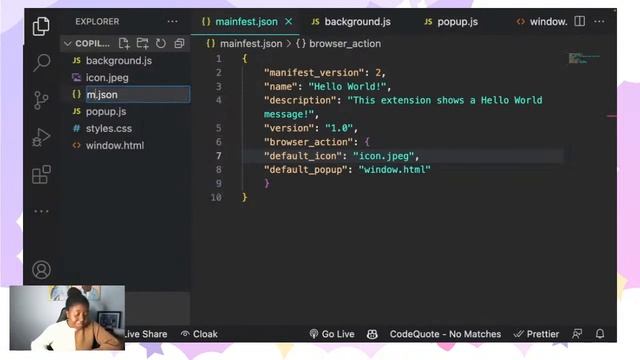Start Go Live server from status bar
This screenshot has height=360, width=640.
[332, 334]
